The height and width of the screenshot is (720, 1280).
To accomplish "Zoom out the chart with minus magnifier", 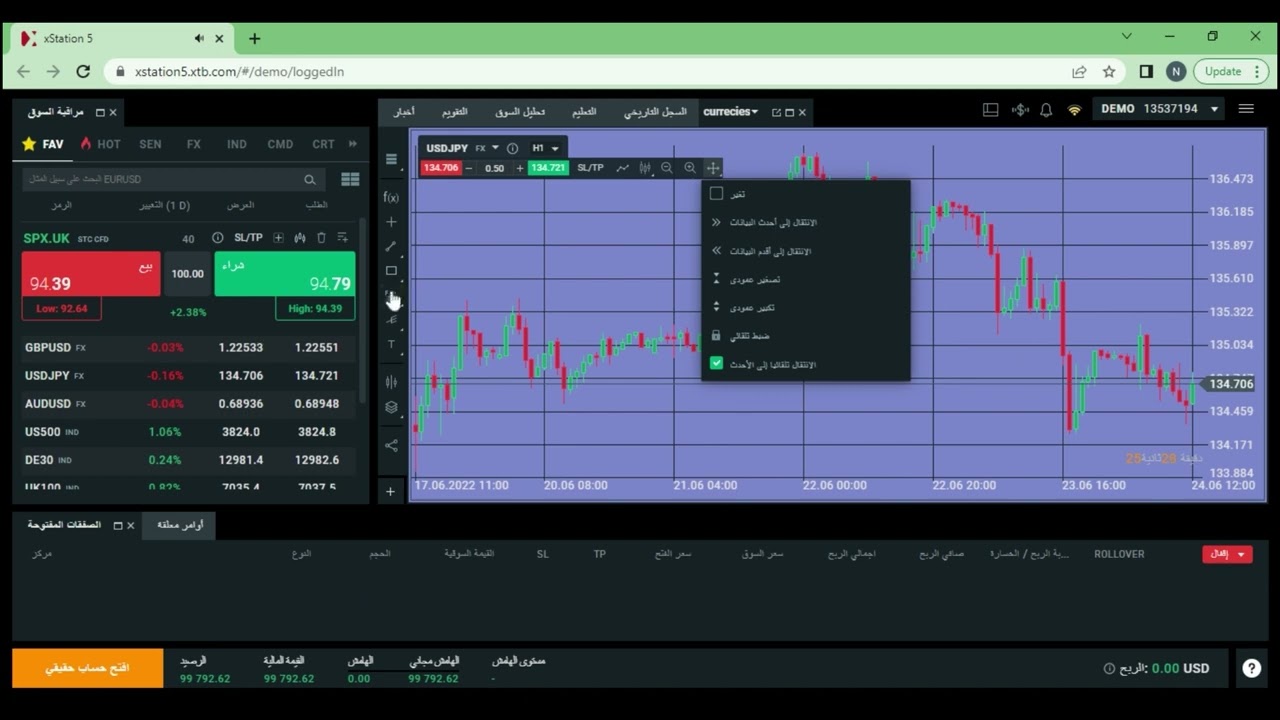I will 667,168.
